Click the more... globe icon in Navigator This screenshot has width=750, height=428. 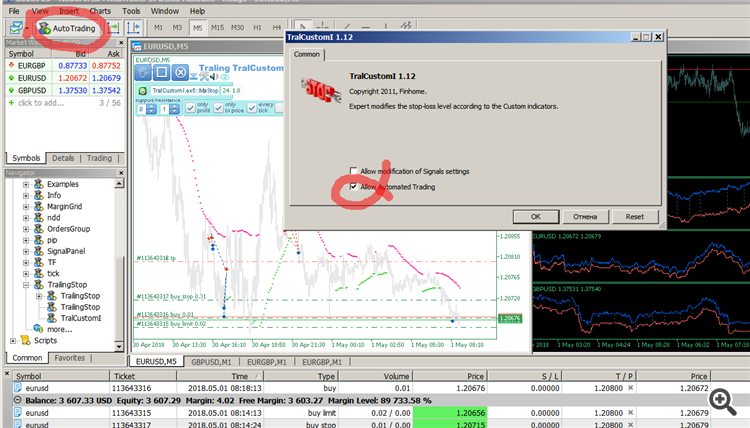[x=39, y=329]
